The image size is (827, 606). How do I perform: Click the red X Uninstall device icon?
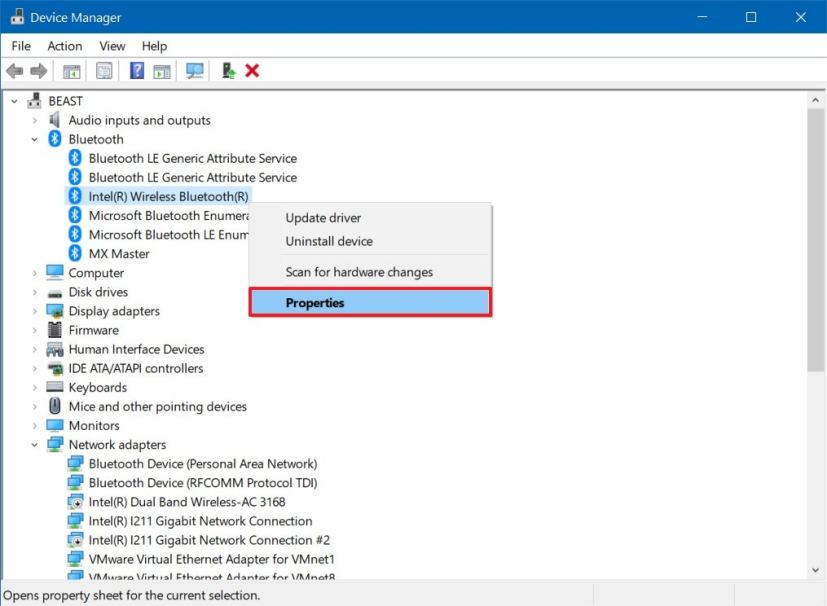252,71
